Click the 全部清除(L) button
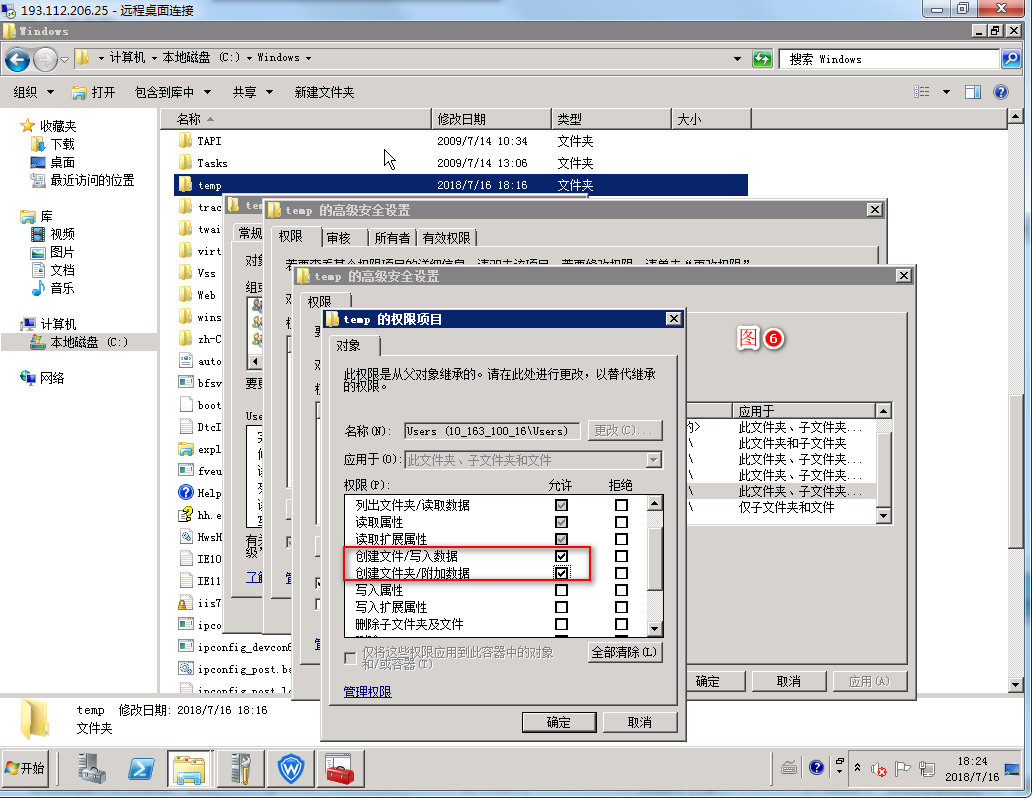 [625, 653]
